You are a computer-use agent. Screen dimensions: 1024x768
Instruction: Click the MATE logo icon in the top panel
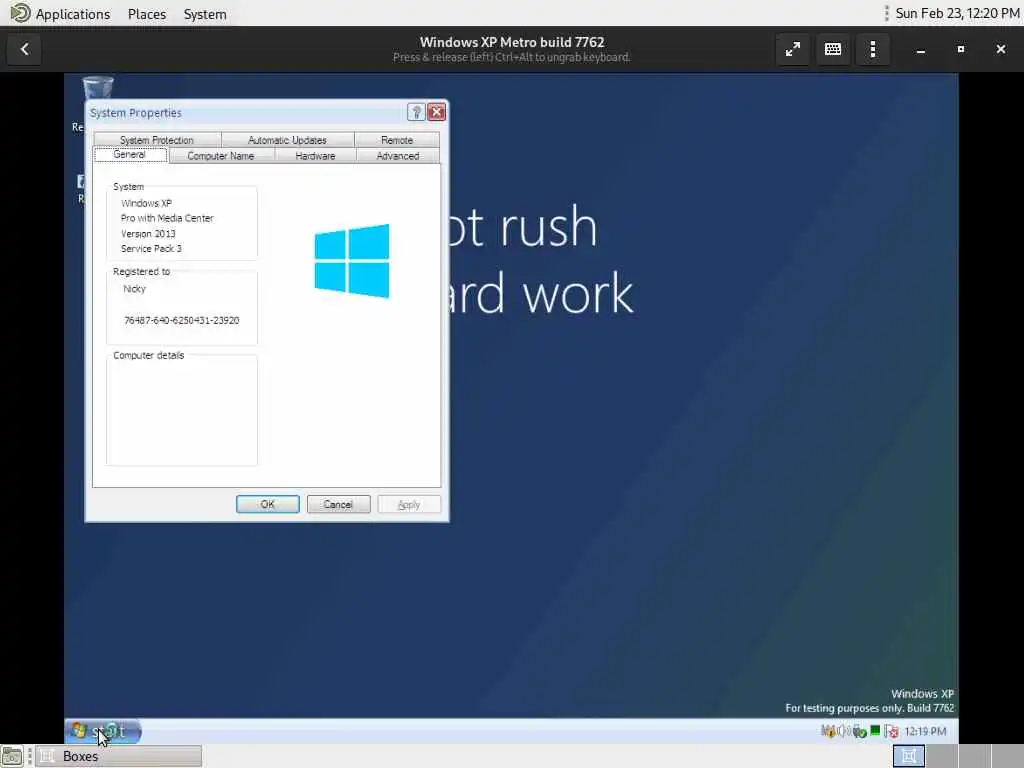tap(20, 13)
